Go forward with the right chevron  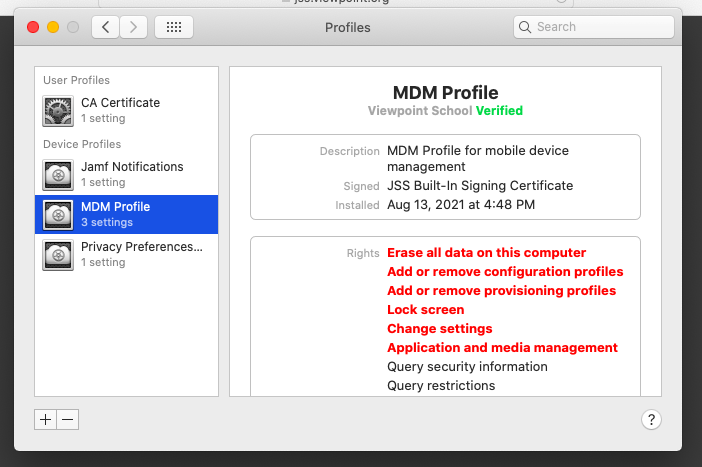coord(134,27)
